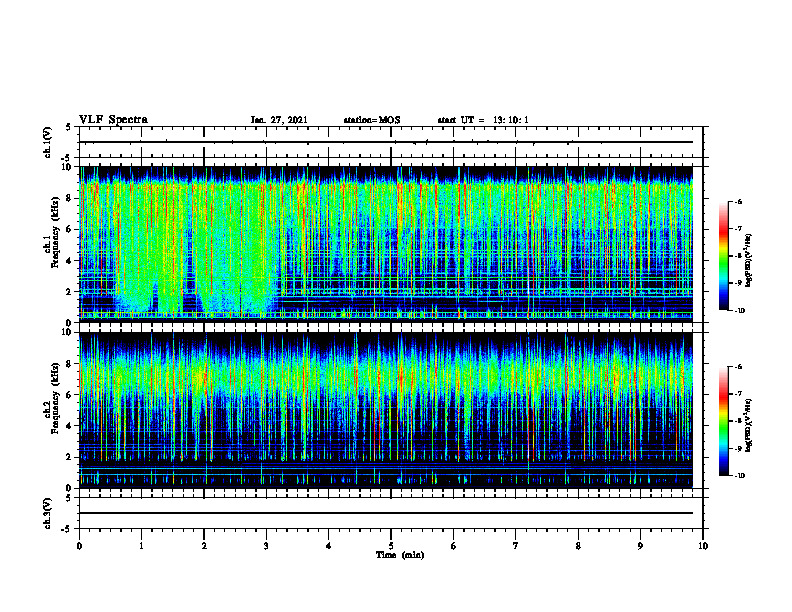Click time axis tick label "4"
Screen dimensions: 792x612
click(329, 546)
